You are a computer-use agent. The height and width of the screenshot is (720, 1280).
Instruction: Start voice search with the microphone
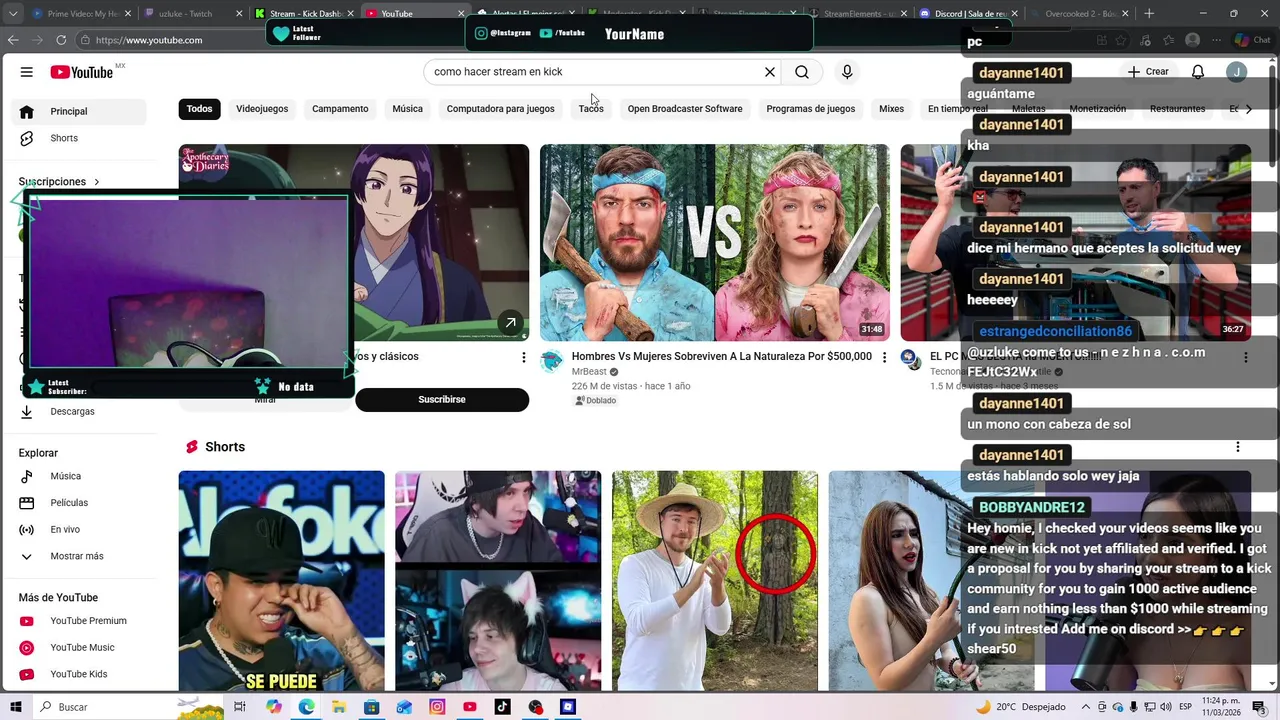pyautogui.click(x=847, y=72)
